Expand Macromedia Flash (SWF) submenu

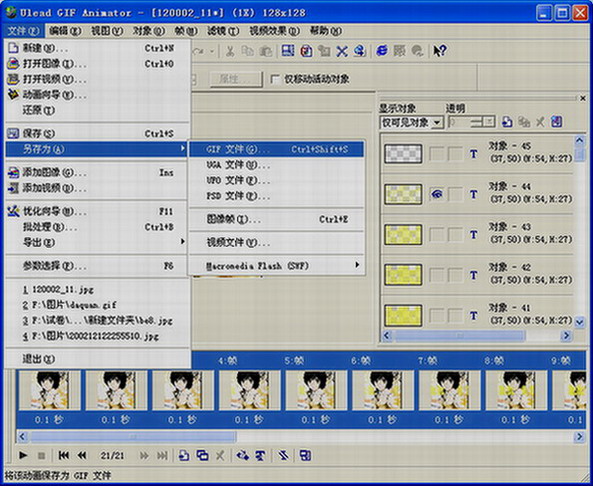(357, 265)
